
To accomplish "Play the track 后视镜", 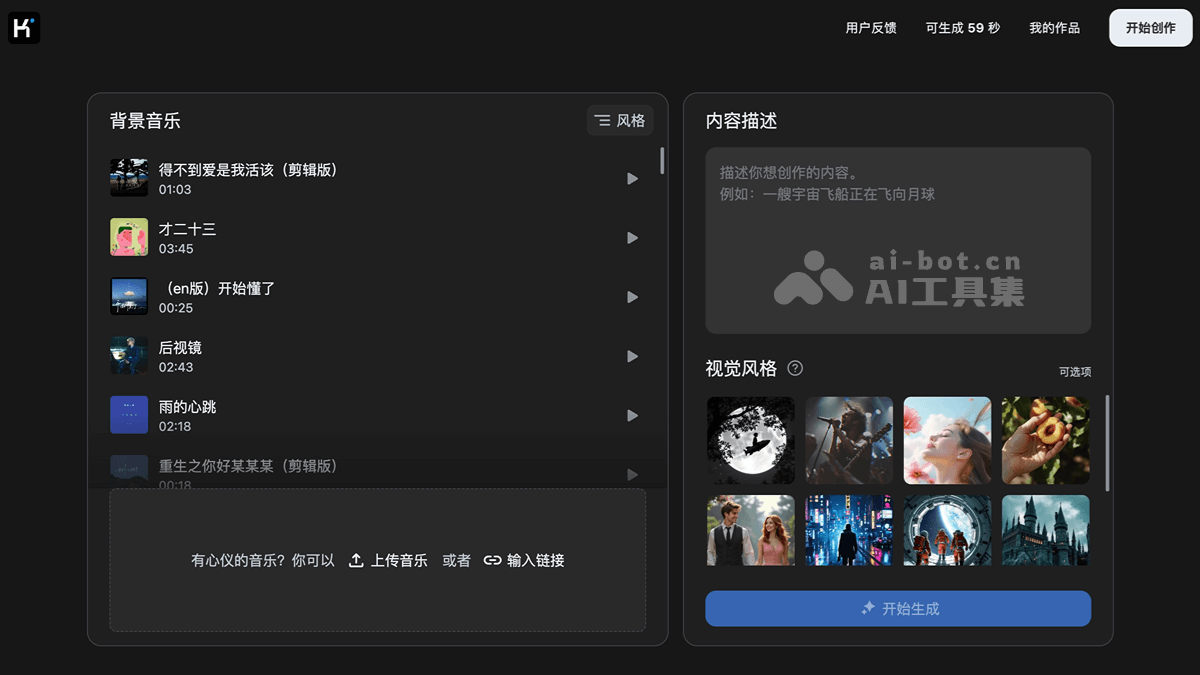I will [x=632, y=356].
